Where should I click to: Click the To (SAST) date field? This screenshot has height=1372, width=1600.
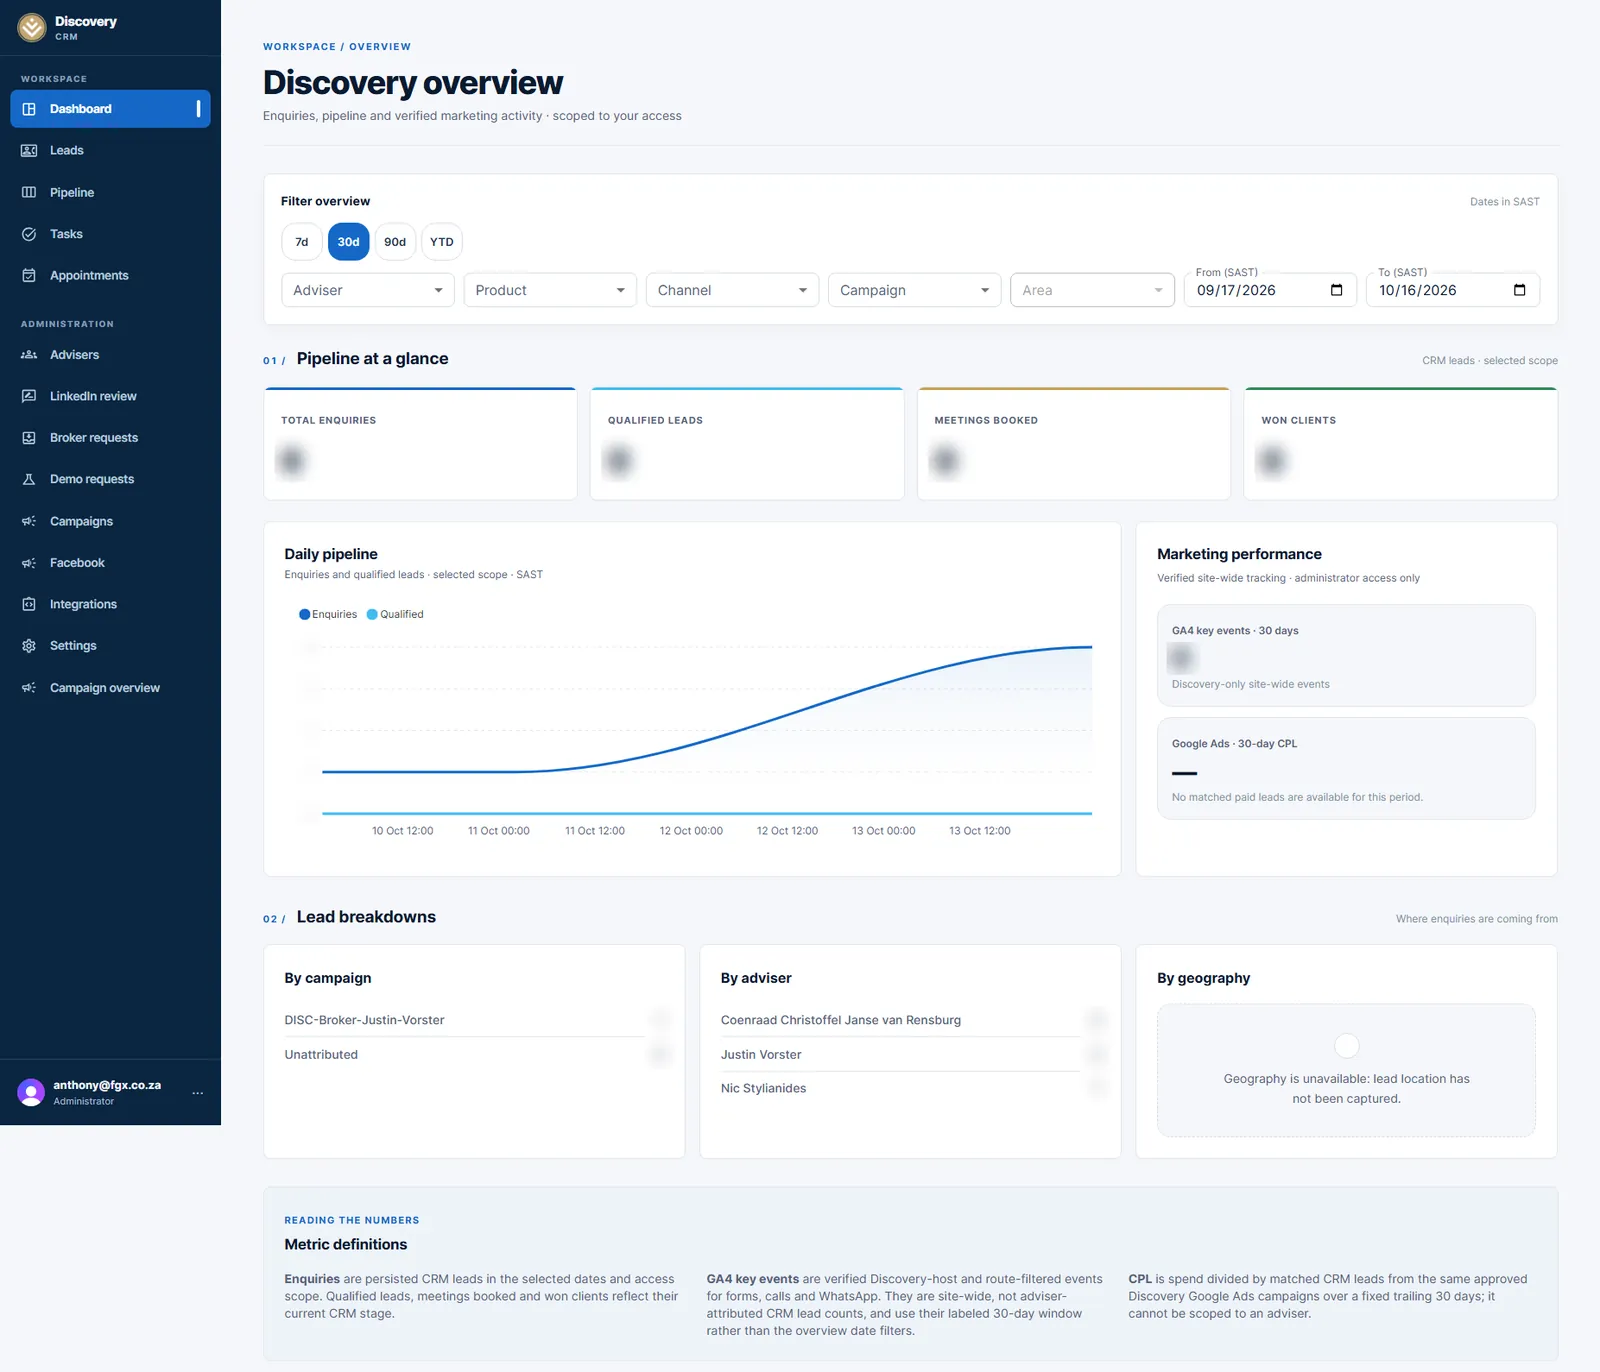click(x=1453, y=290)
